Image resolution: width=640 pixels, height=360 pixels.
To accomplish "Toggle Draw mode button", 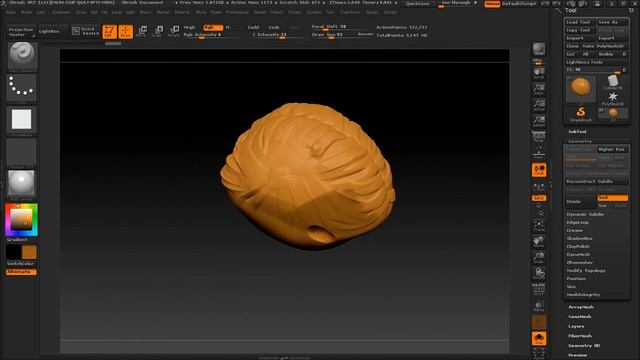I will (x=126, y=31).
